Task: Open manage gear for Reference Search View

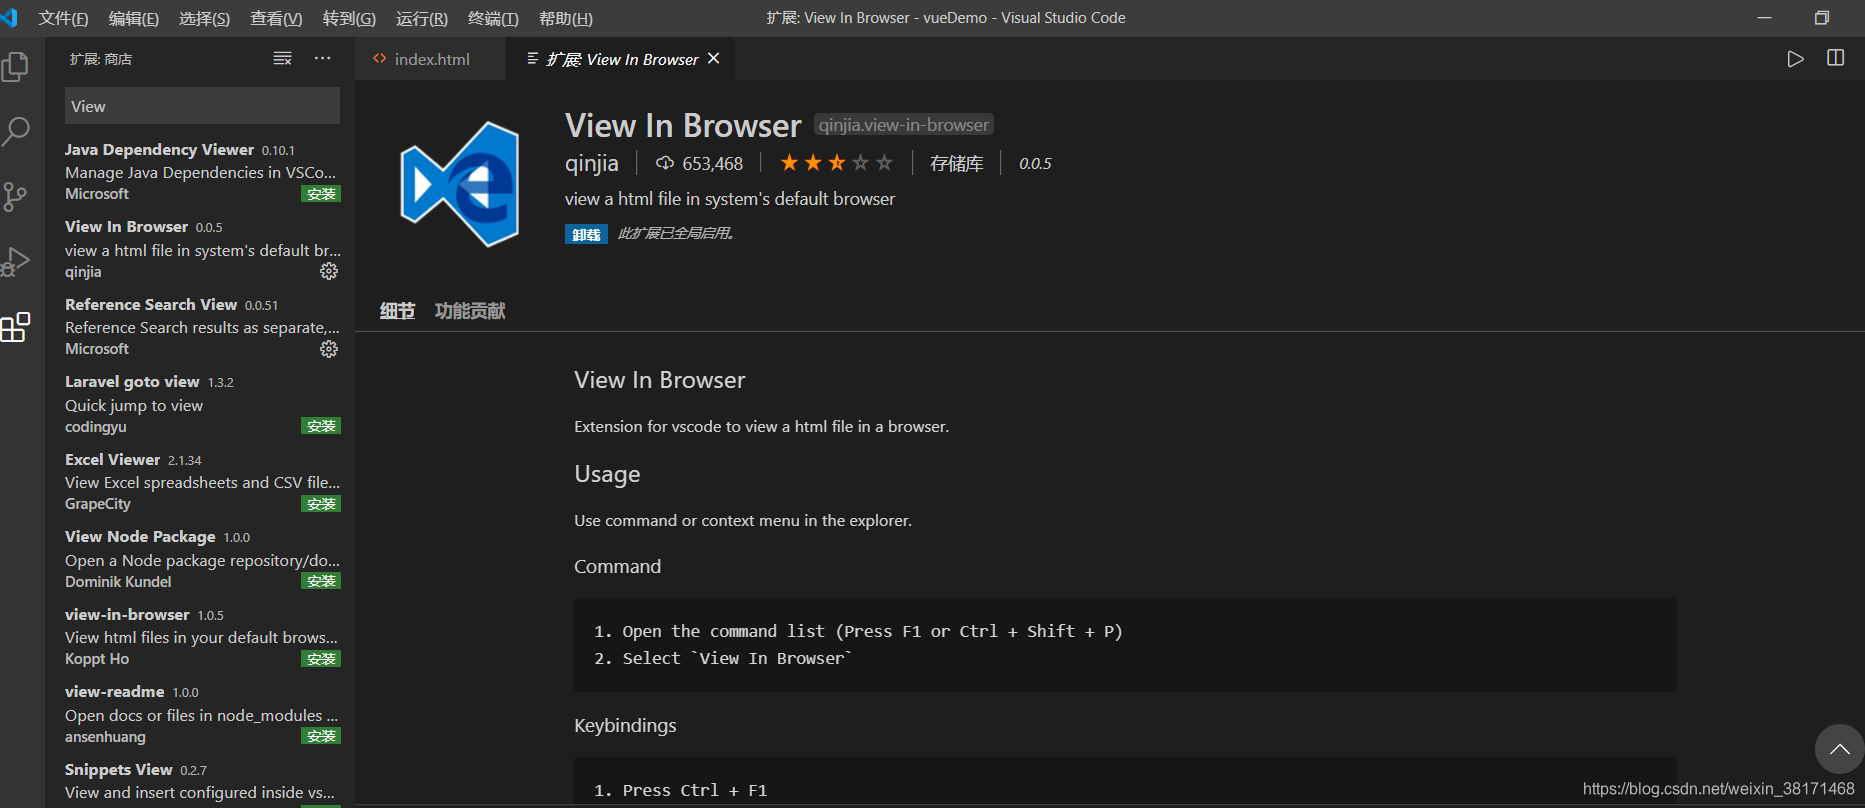Action: pyautogui.click(x=329, y=349)
